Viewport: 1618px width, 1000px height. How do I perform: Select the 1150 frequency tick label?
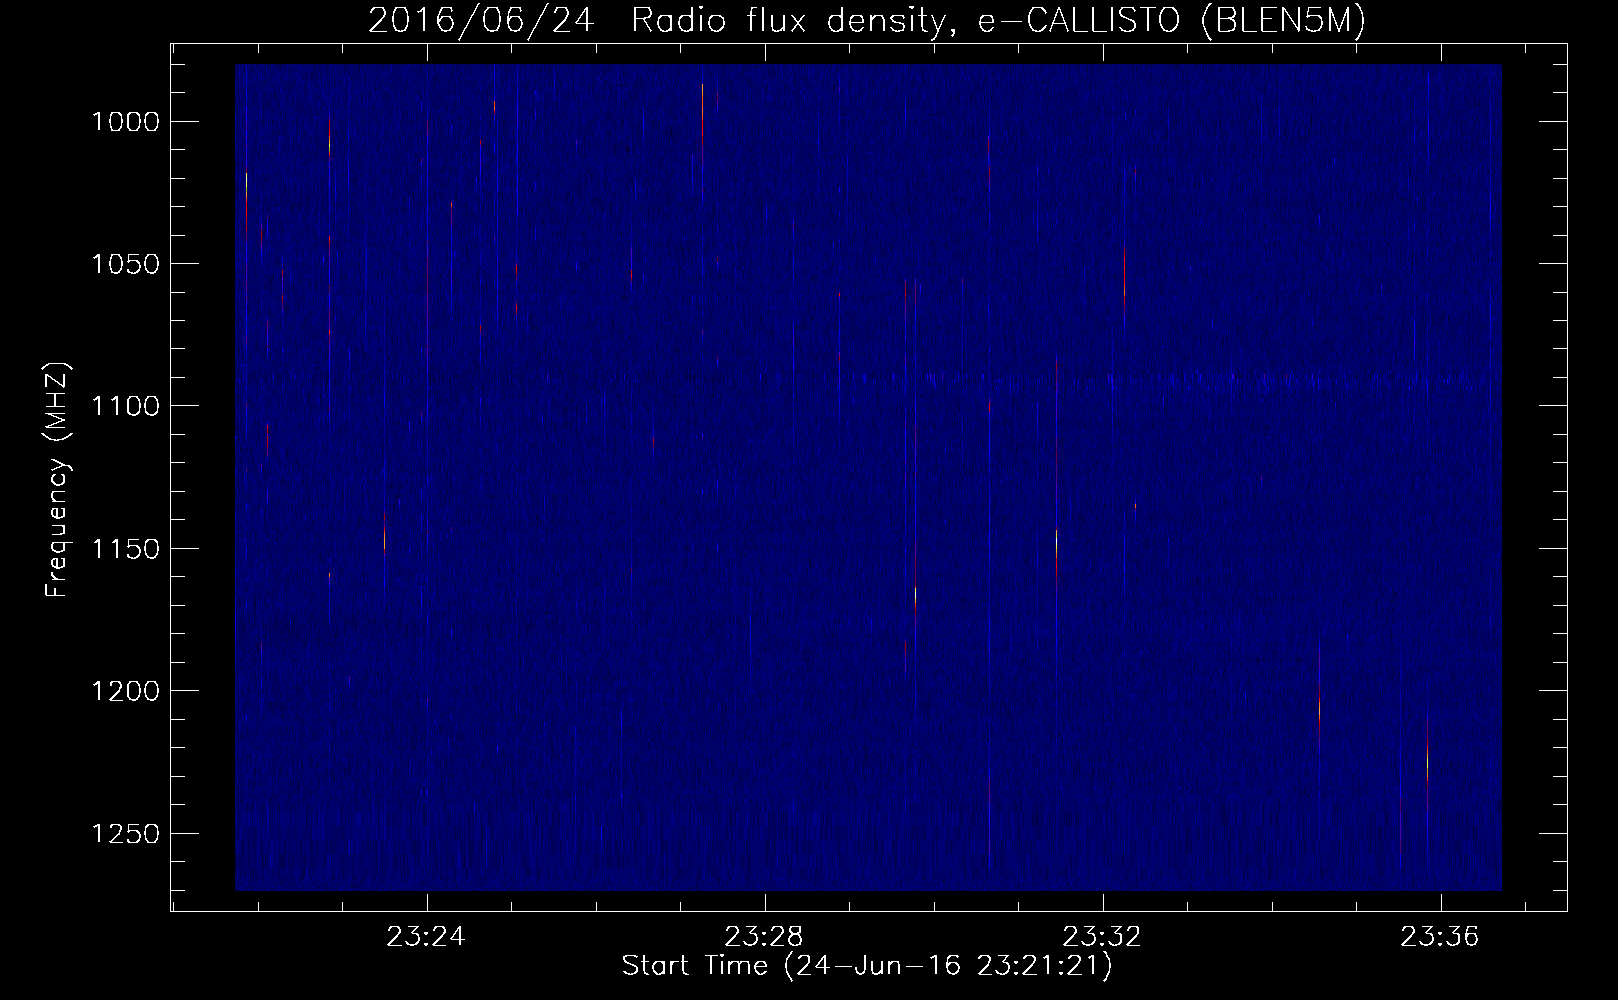point(126,549)
